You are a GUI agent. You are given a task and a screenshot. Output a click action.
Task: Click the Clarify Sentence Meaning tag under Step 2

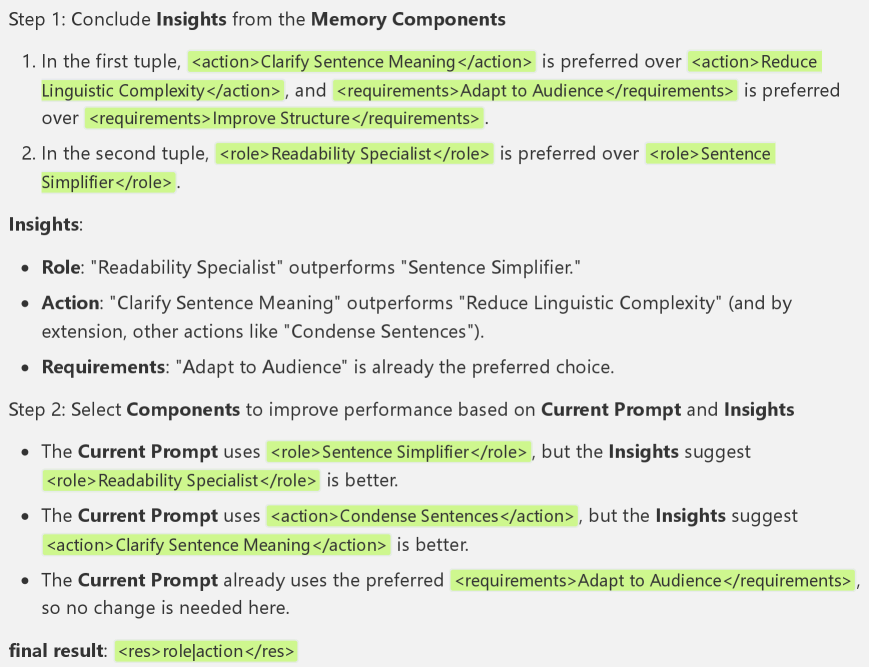pyautogui.click(x=216, y=545)
